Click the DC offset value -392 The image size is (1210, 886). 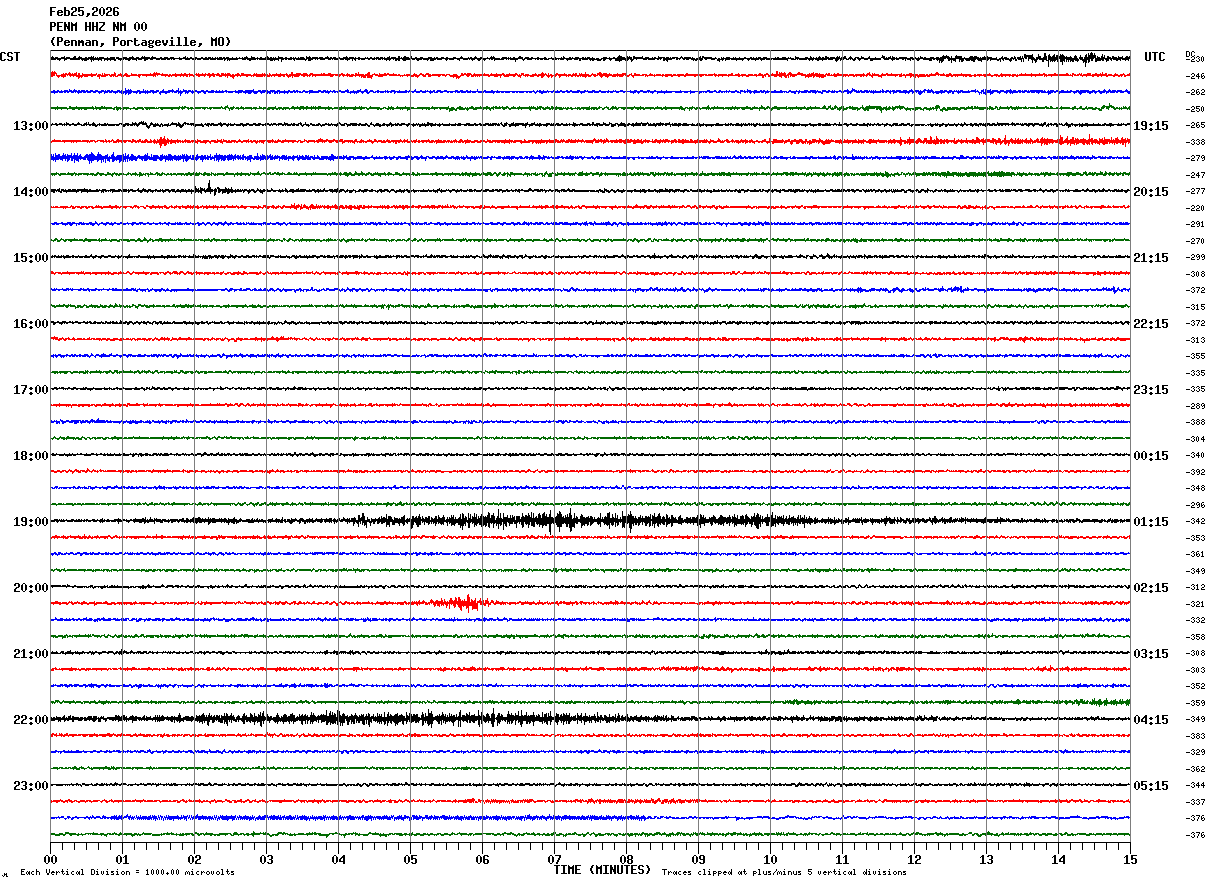1195,472
